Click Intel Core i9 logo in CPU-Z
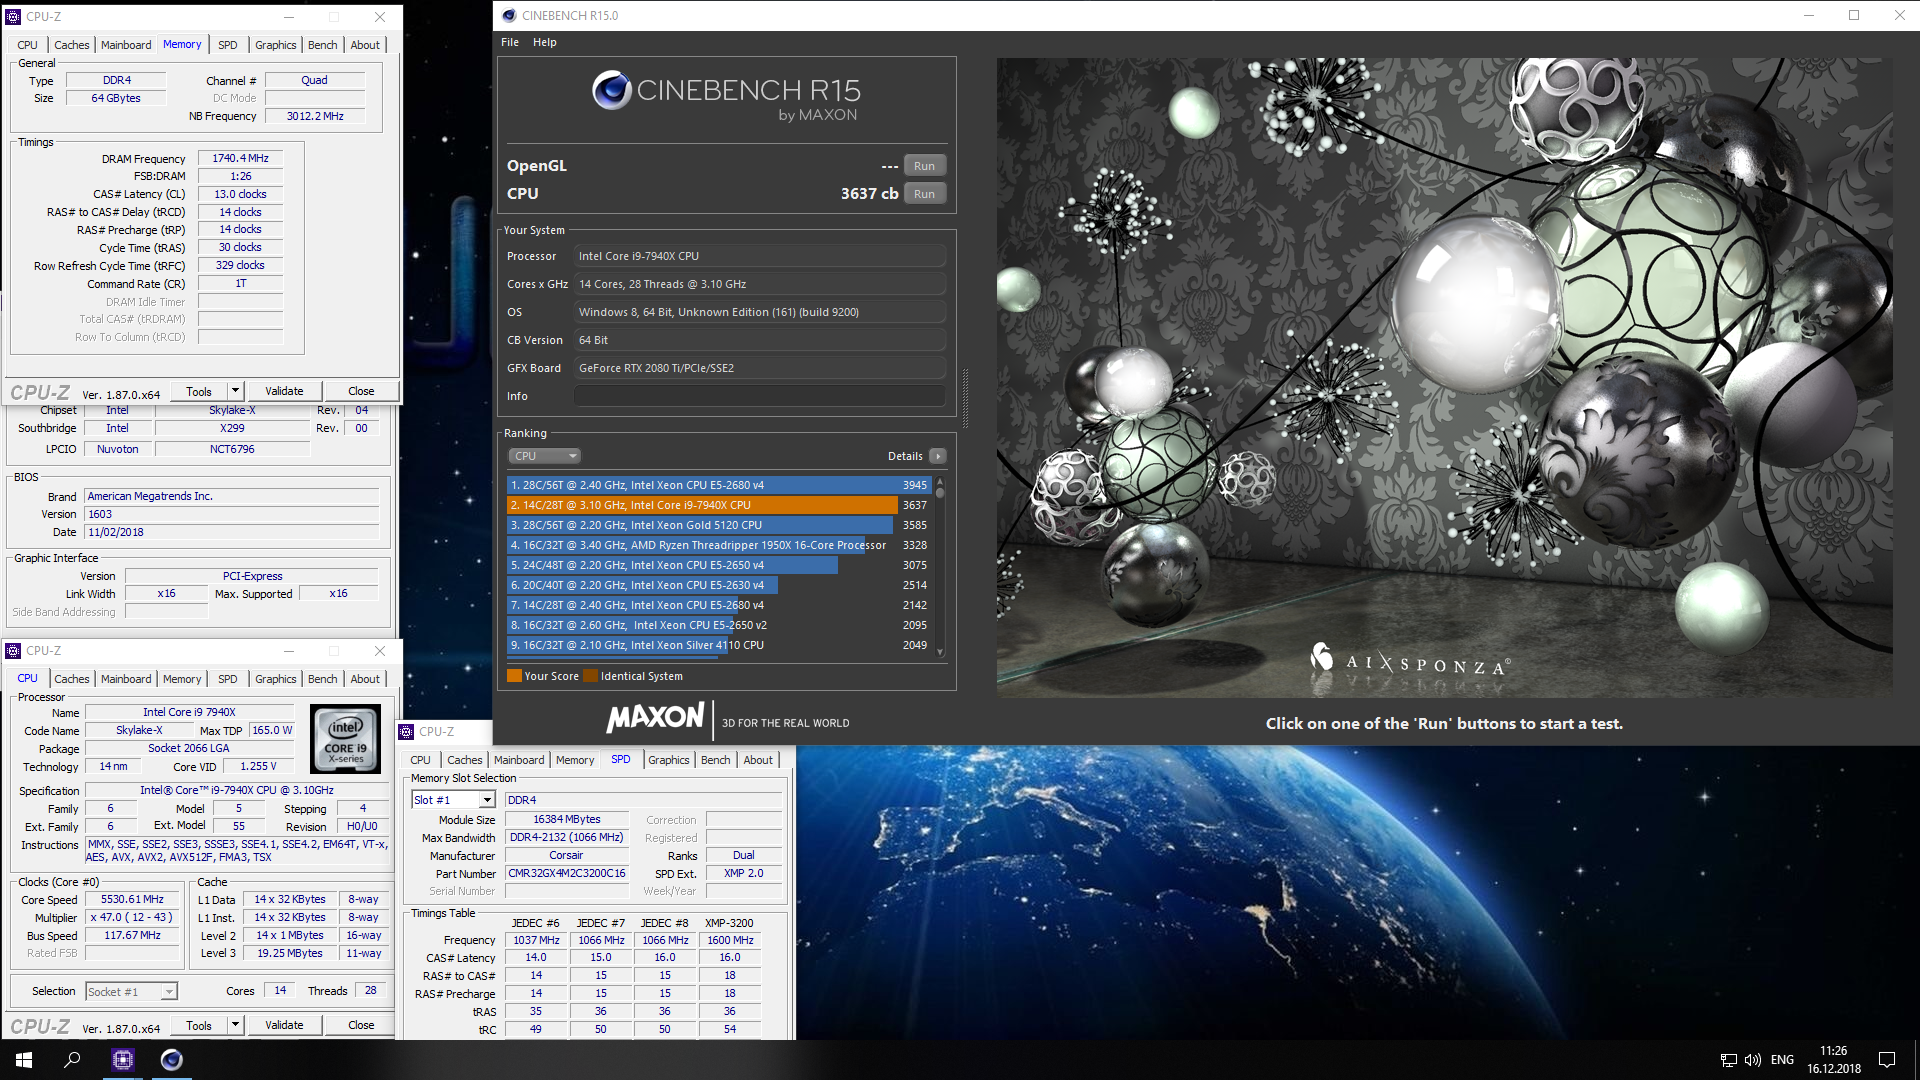Image resolution: width=1920 pixels, height=1080 pixels. point(346,739)
